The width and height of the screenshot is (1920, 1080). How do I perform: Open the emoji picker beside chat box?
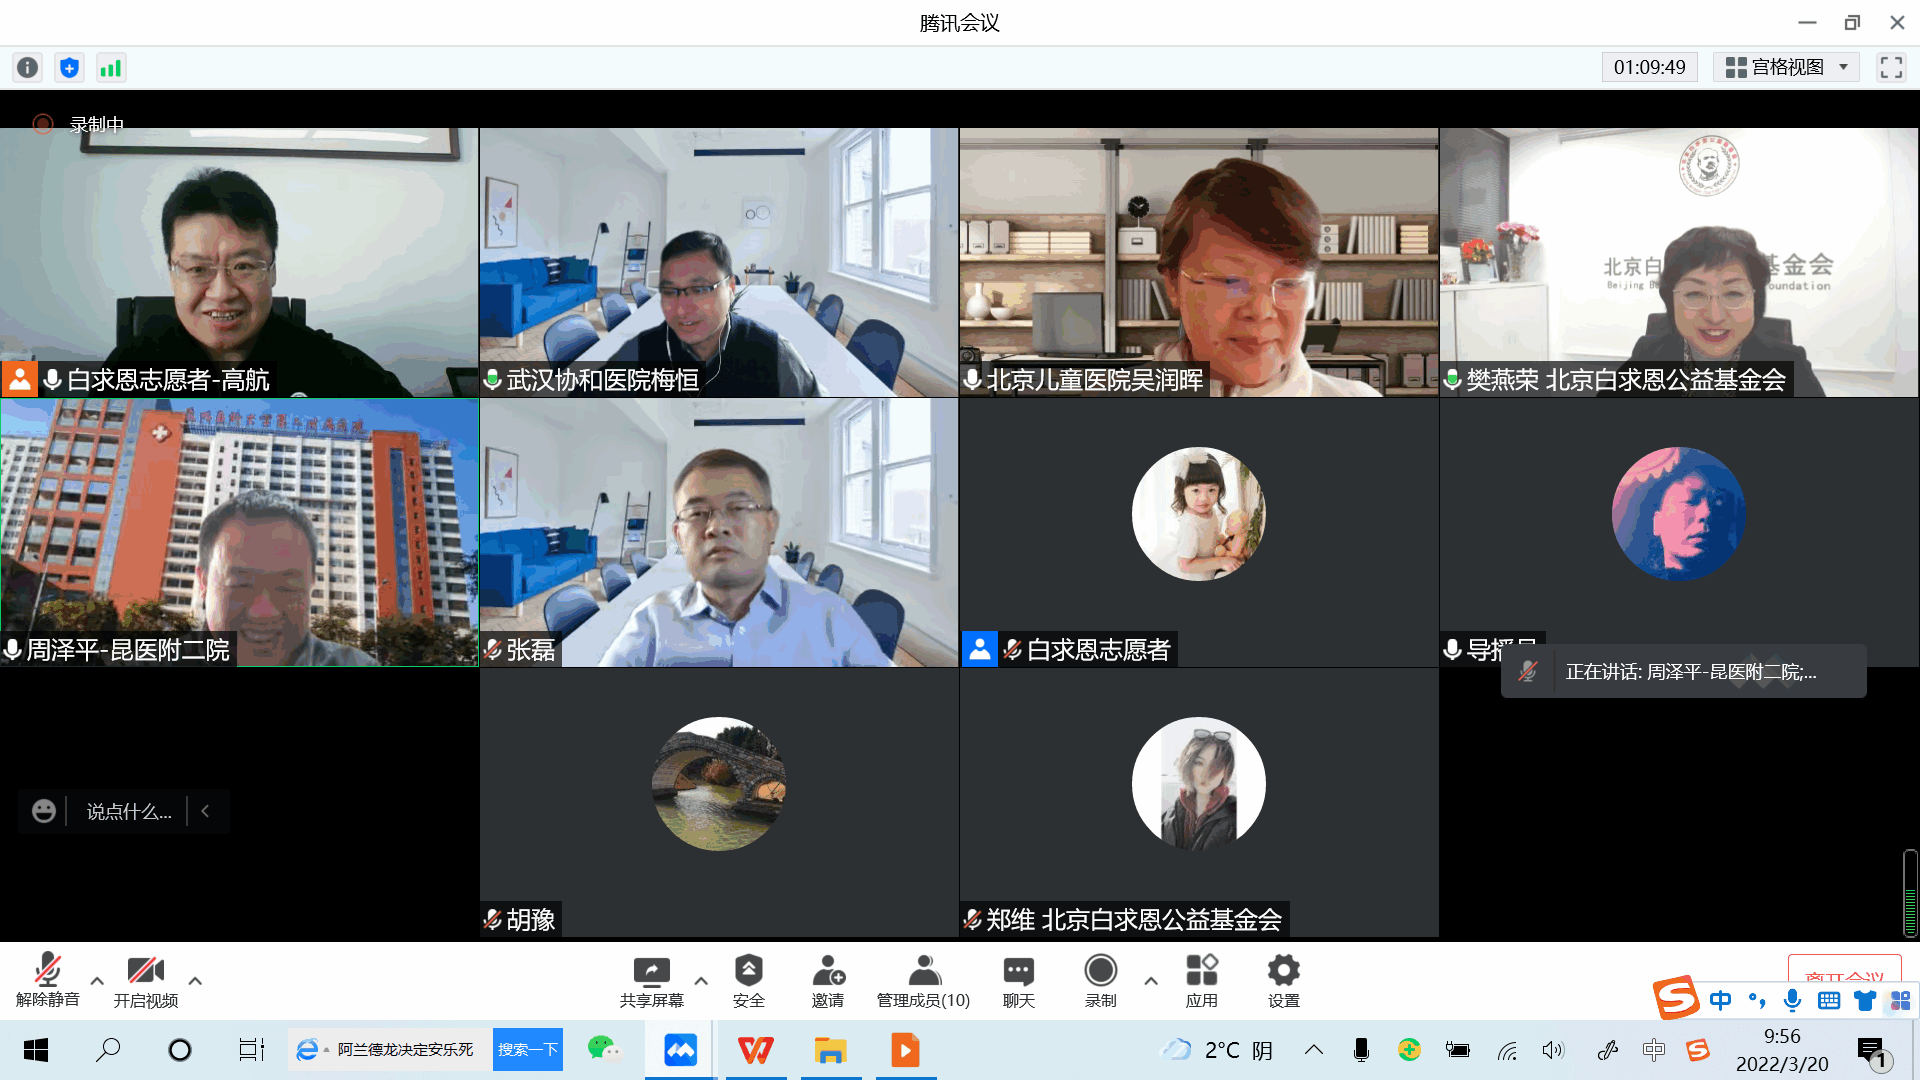43,811
